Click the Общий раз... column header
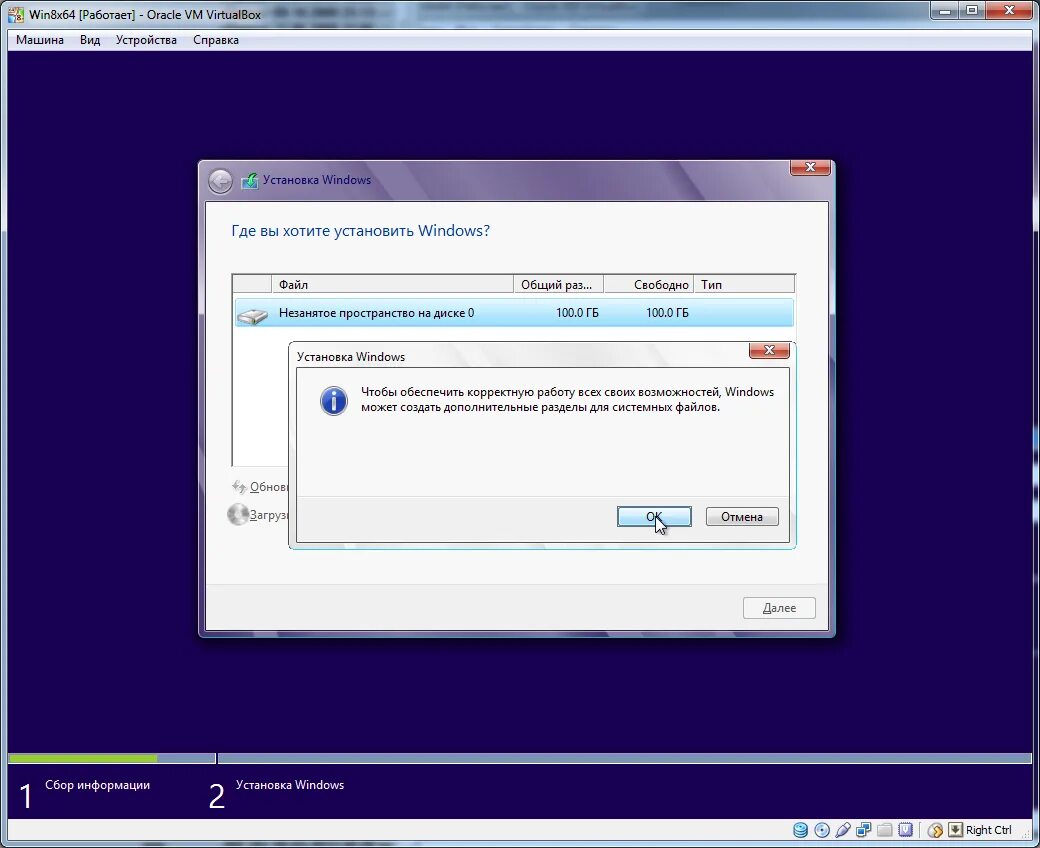The width and height of the screenshot is (1040, 848). point(558,284)
